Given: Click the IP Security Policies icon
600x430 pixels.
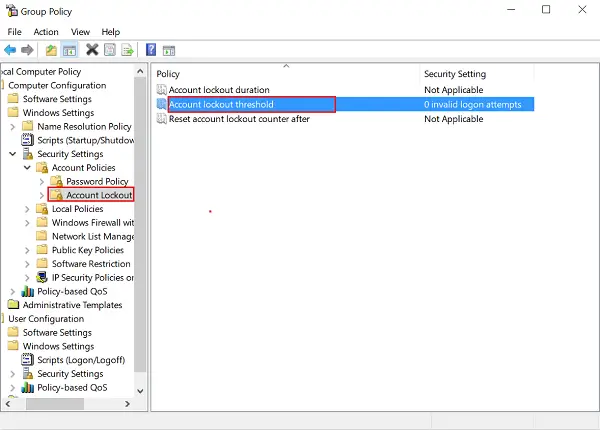Looking at the screenshot, I should [x=42, y=277].
